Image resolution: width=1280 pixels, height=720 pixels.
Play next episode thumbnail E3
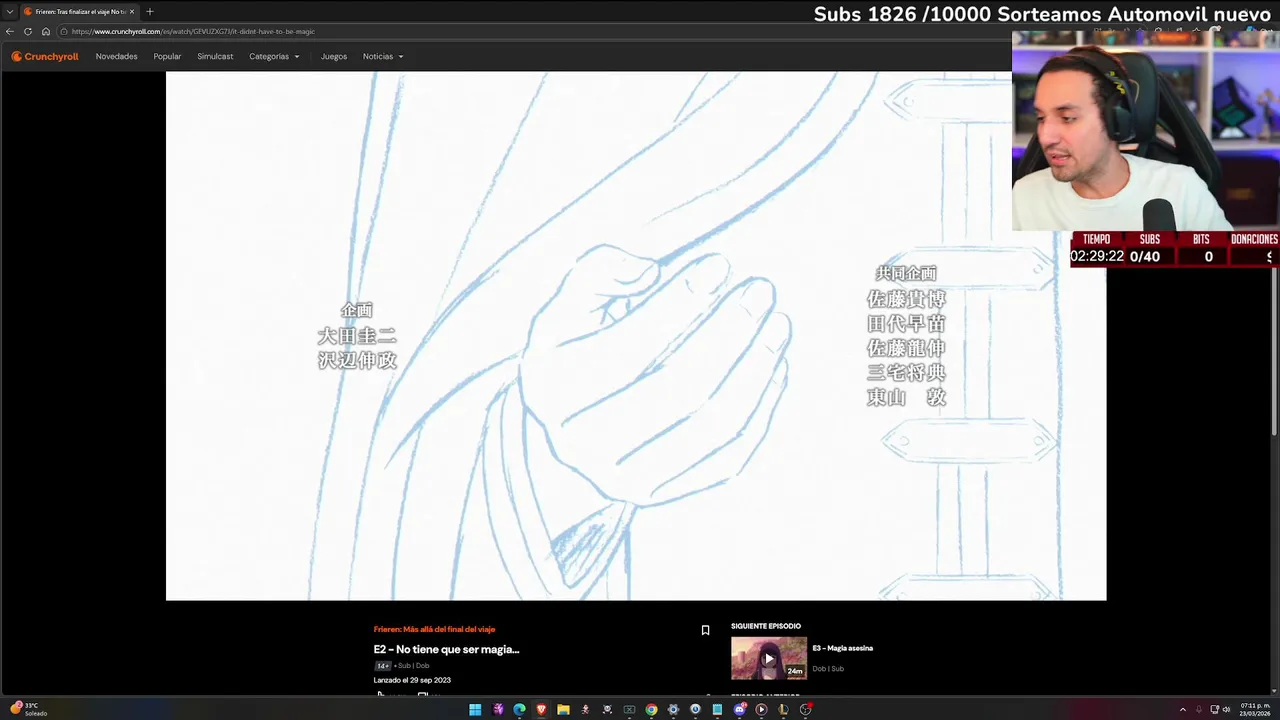click(x=768, y=658)
